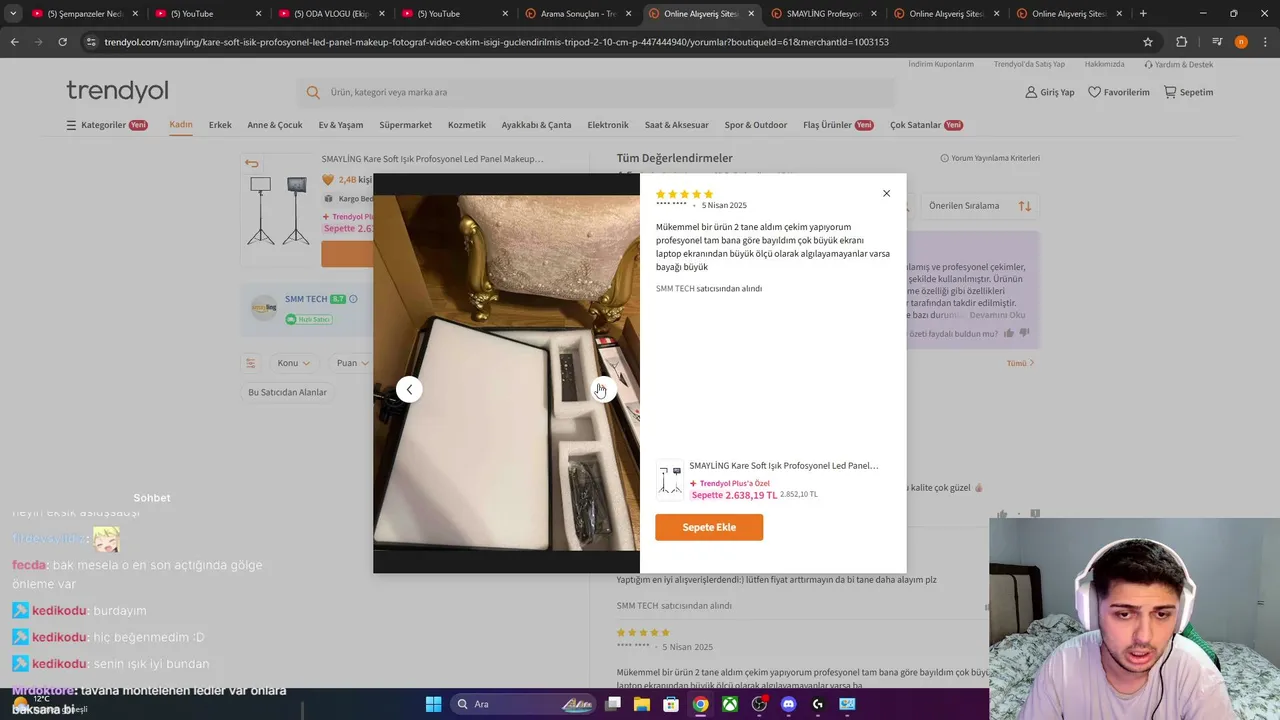
Task: Select Erkek category menu item
Action: (x=220, y=125)
